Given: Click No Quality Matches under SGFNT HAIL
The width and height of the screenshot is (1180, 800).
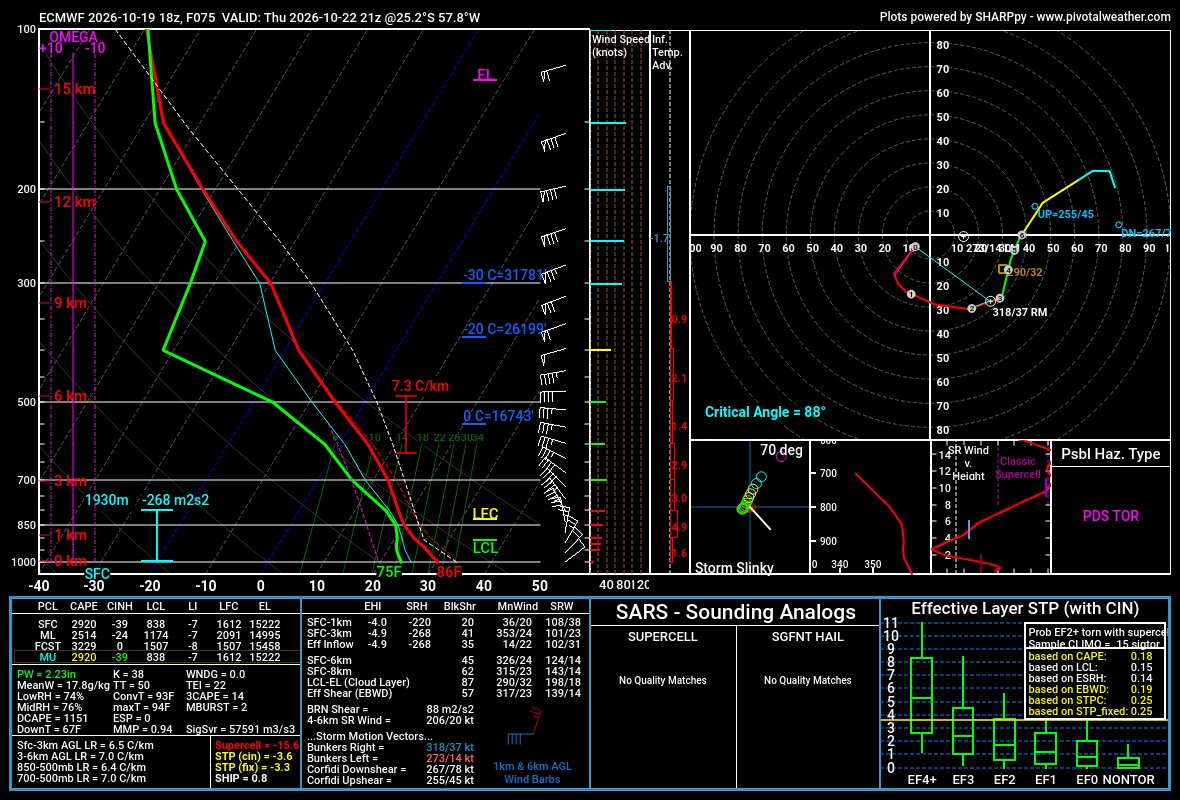Looking at the screenshot, I should tap(807, 680).
